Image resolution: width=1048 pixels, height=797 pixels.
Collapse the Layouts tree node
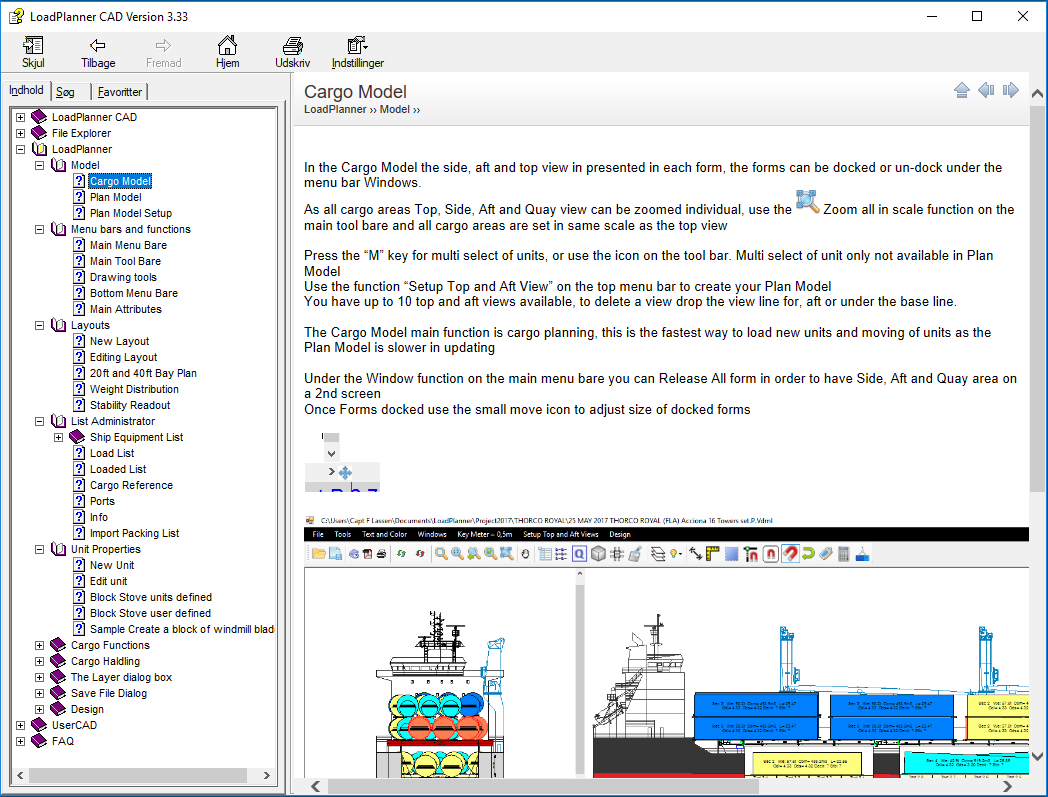39,326
